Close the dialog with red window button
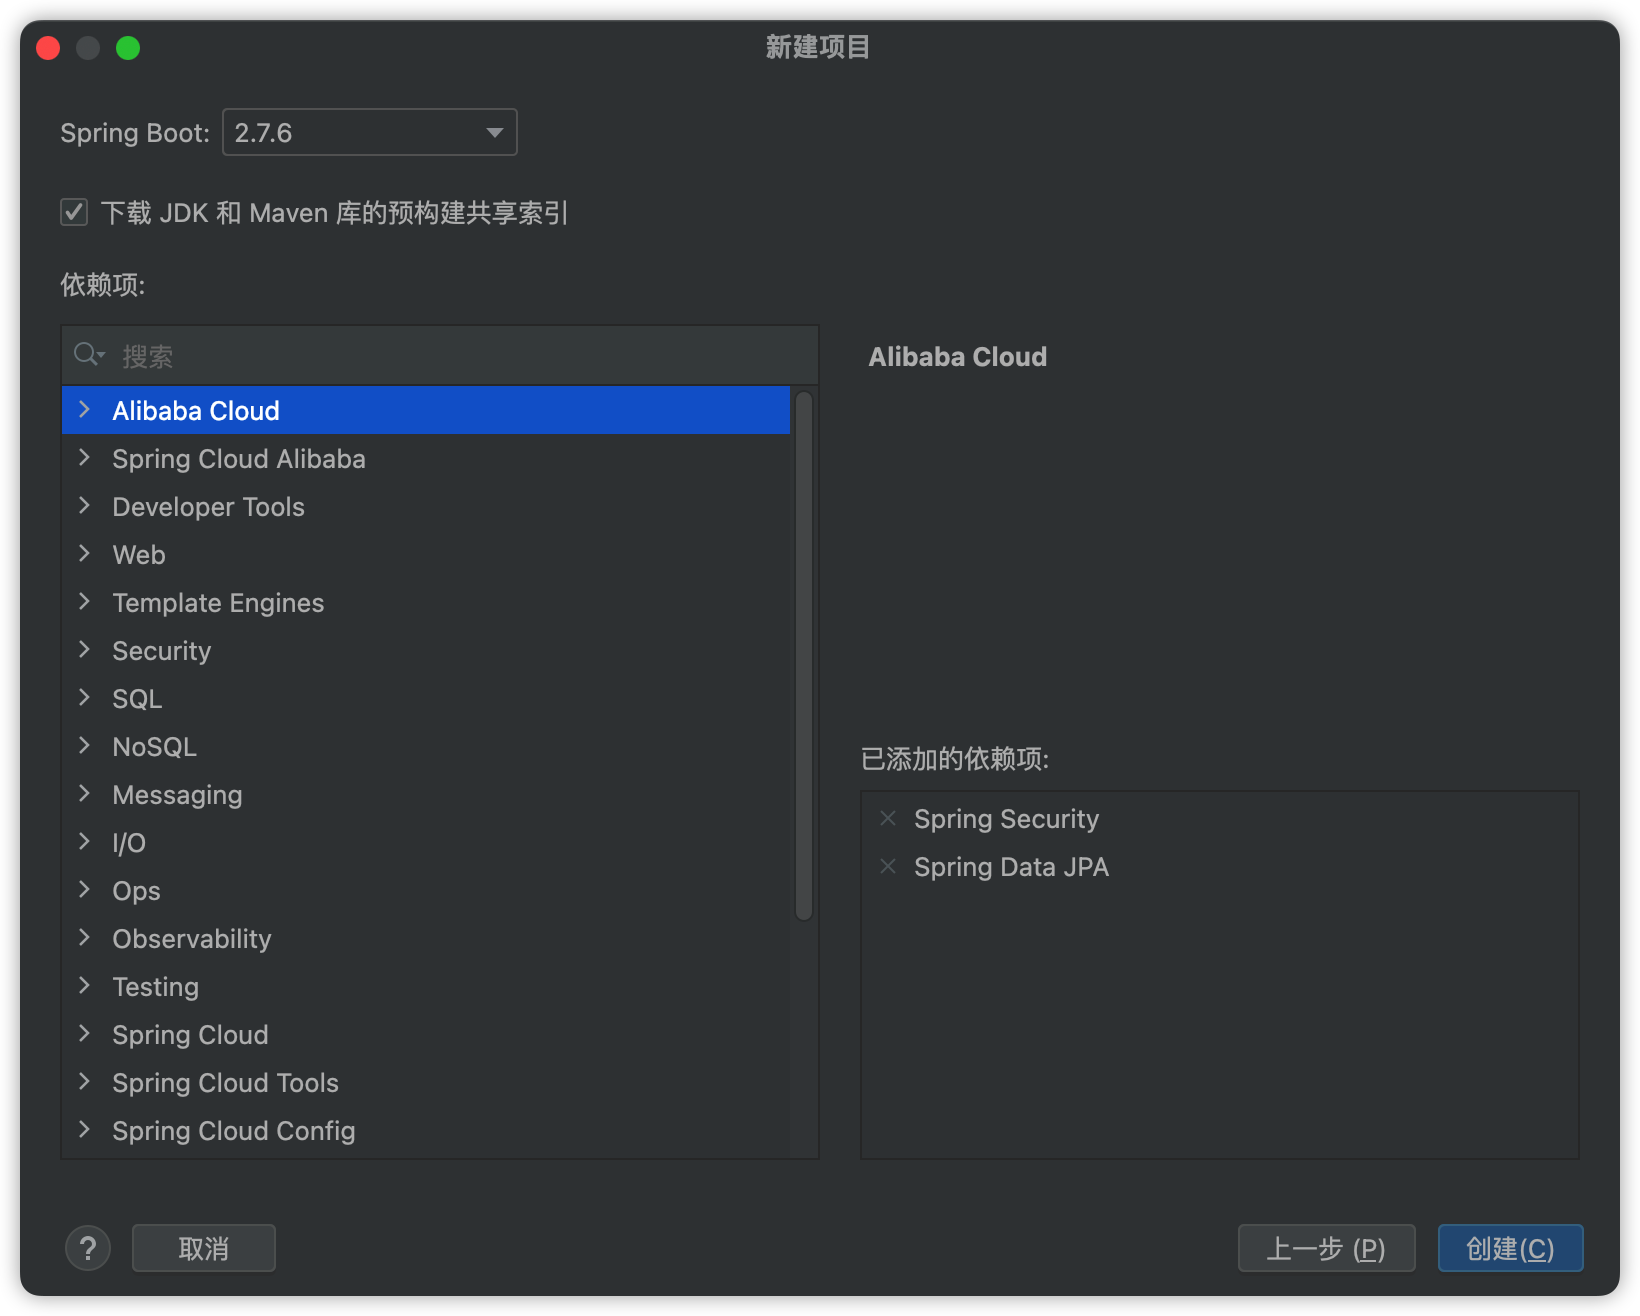Viewport: 1640px width, 1316px height. 48,48
